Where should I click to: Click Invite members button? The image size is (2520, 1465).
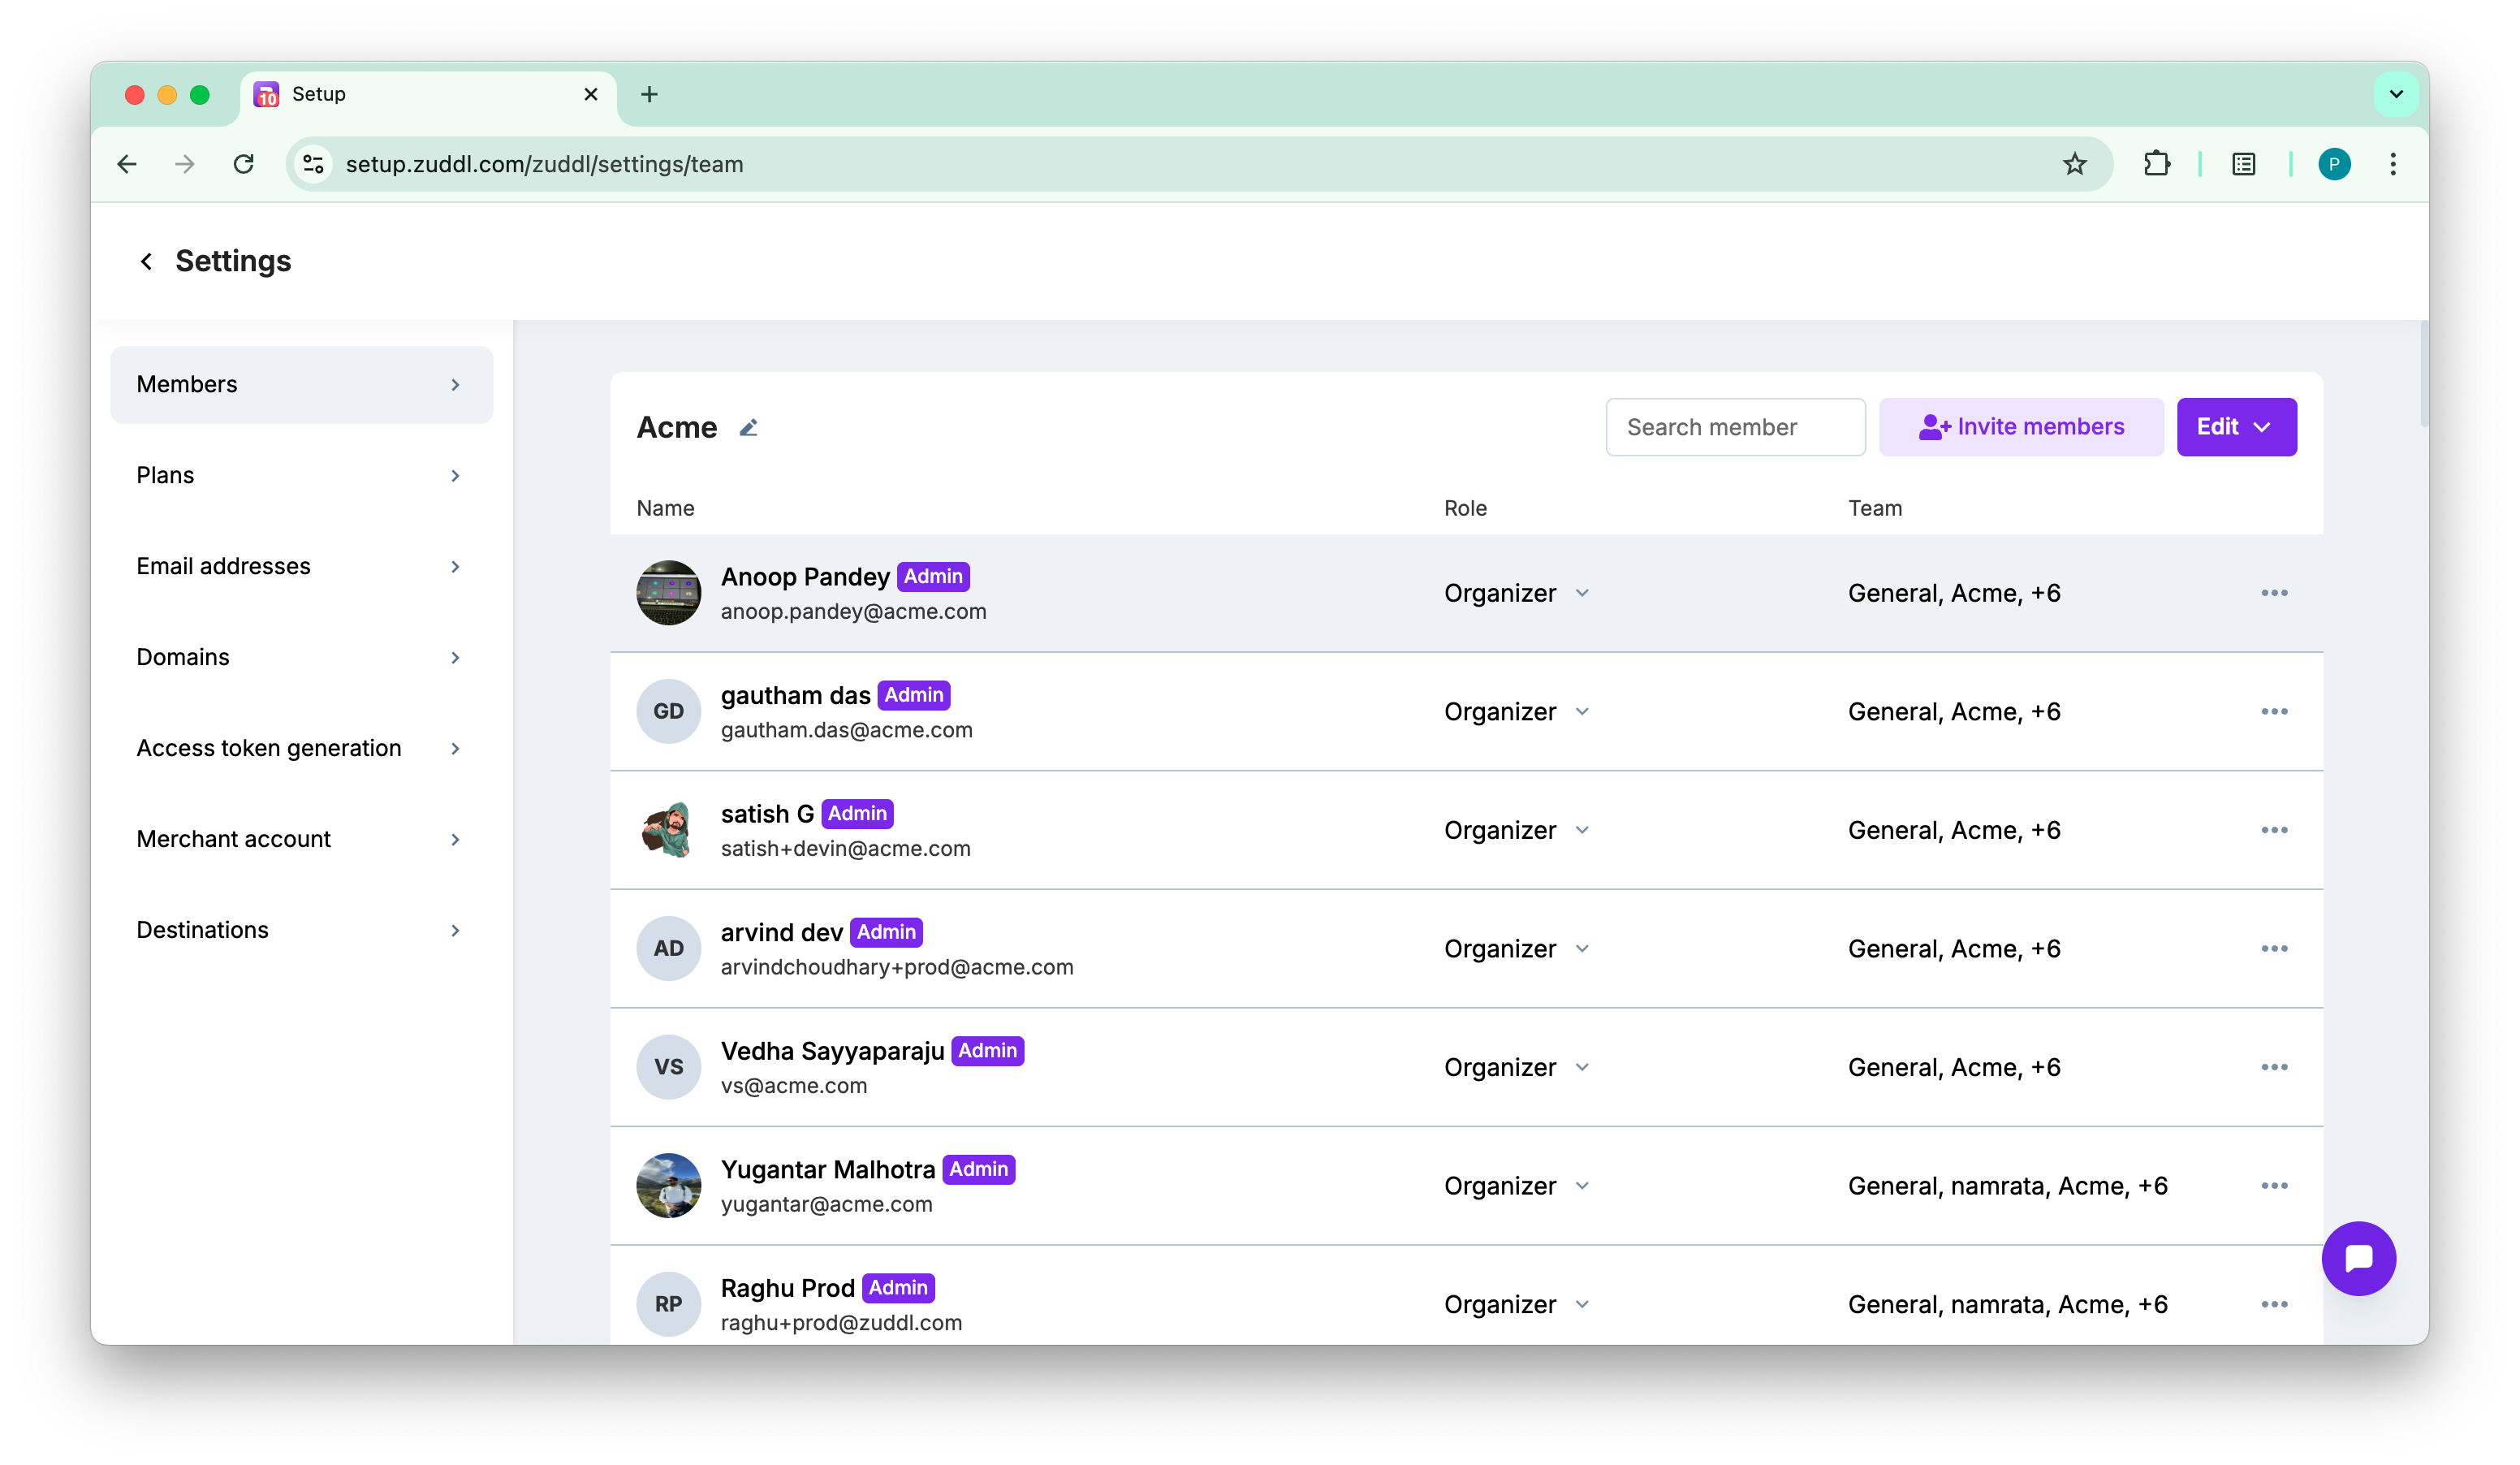[2021, 427]
